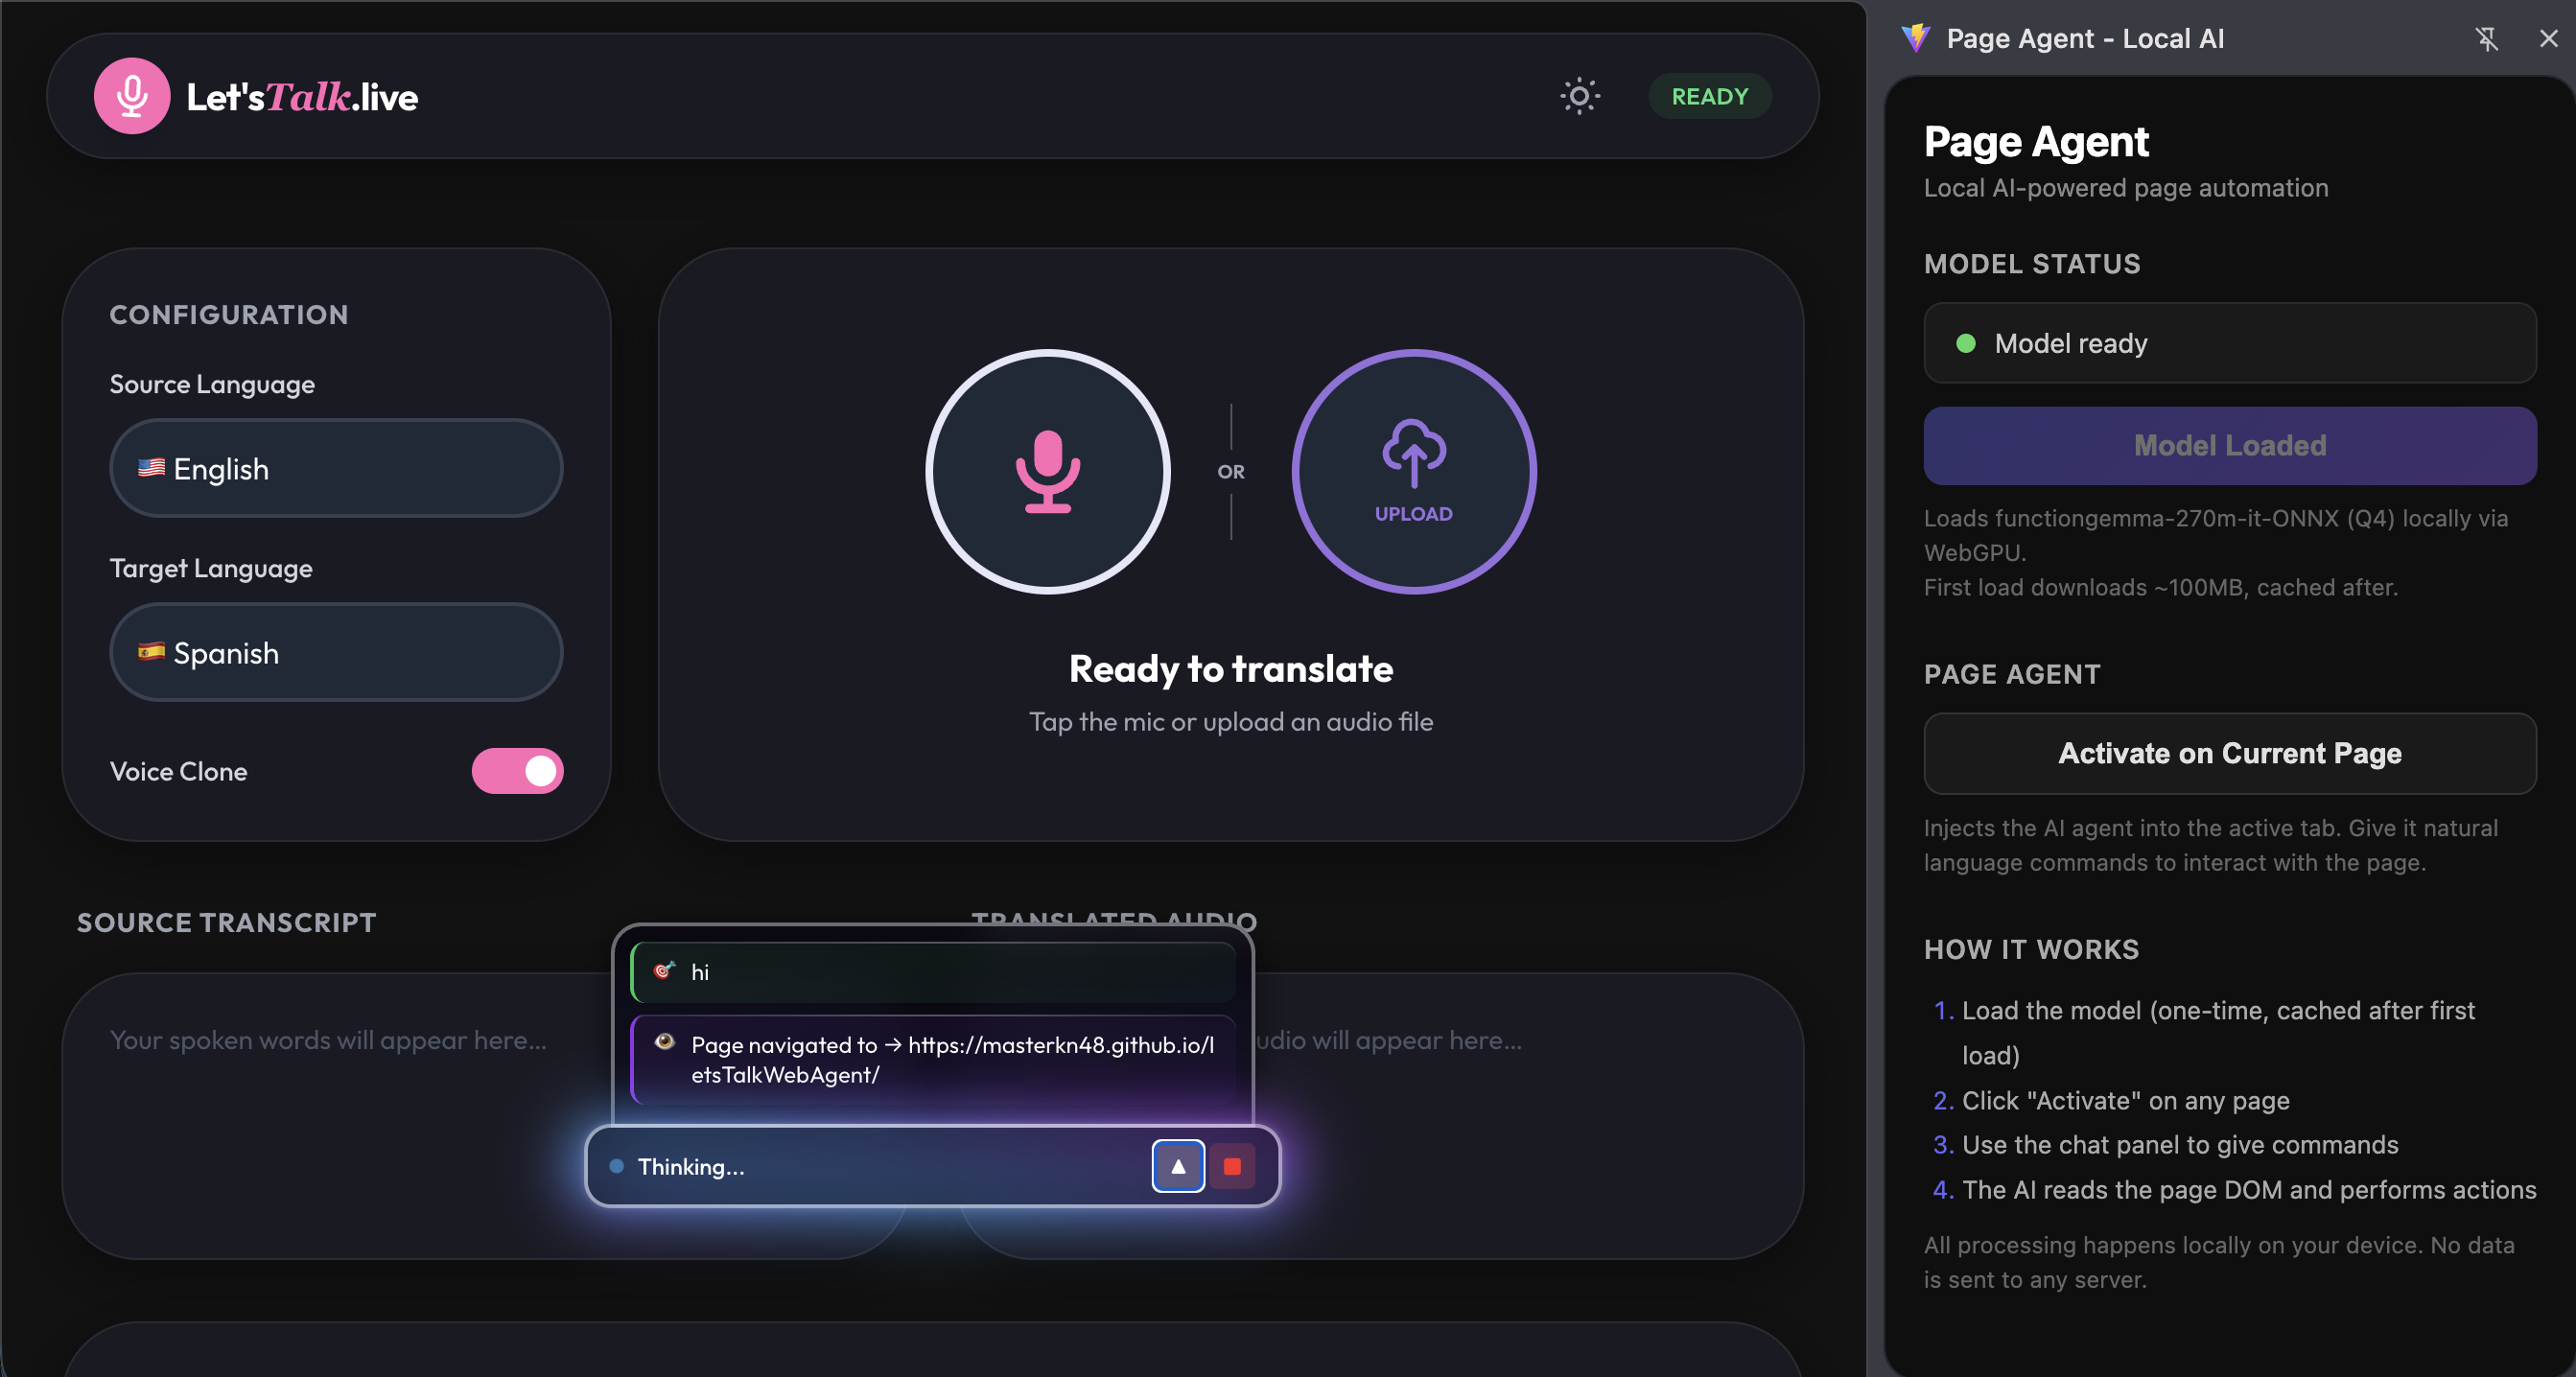The height and width of the screenshot is (1377, 2576).
Task: Click the Spain flag in target language
Action: [x=151, y=651]
